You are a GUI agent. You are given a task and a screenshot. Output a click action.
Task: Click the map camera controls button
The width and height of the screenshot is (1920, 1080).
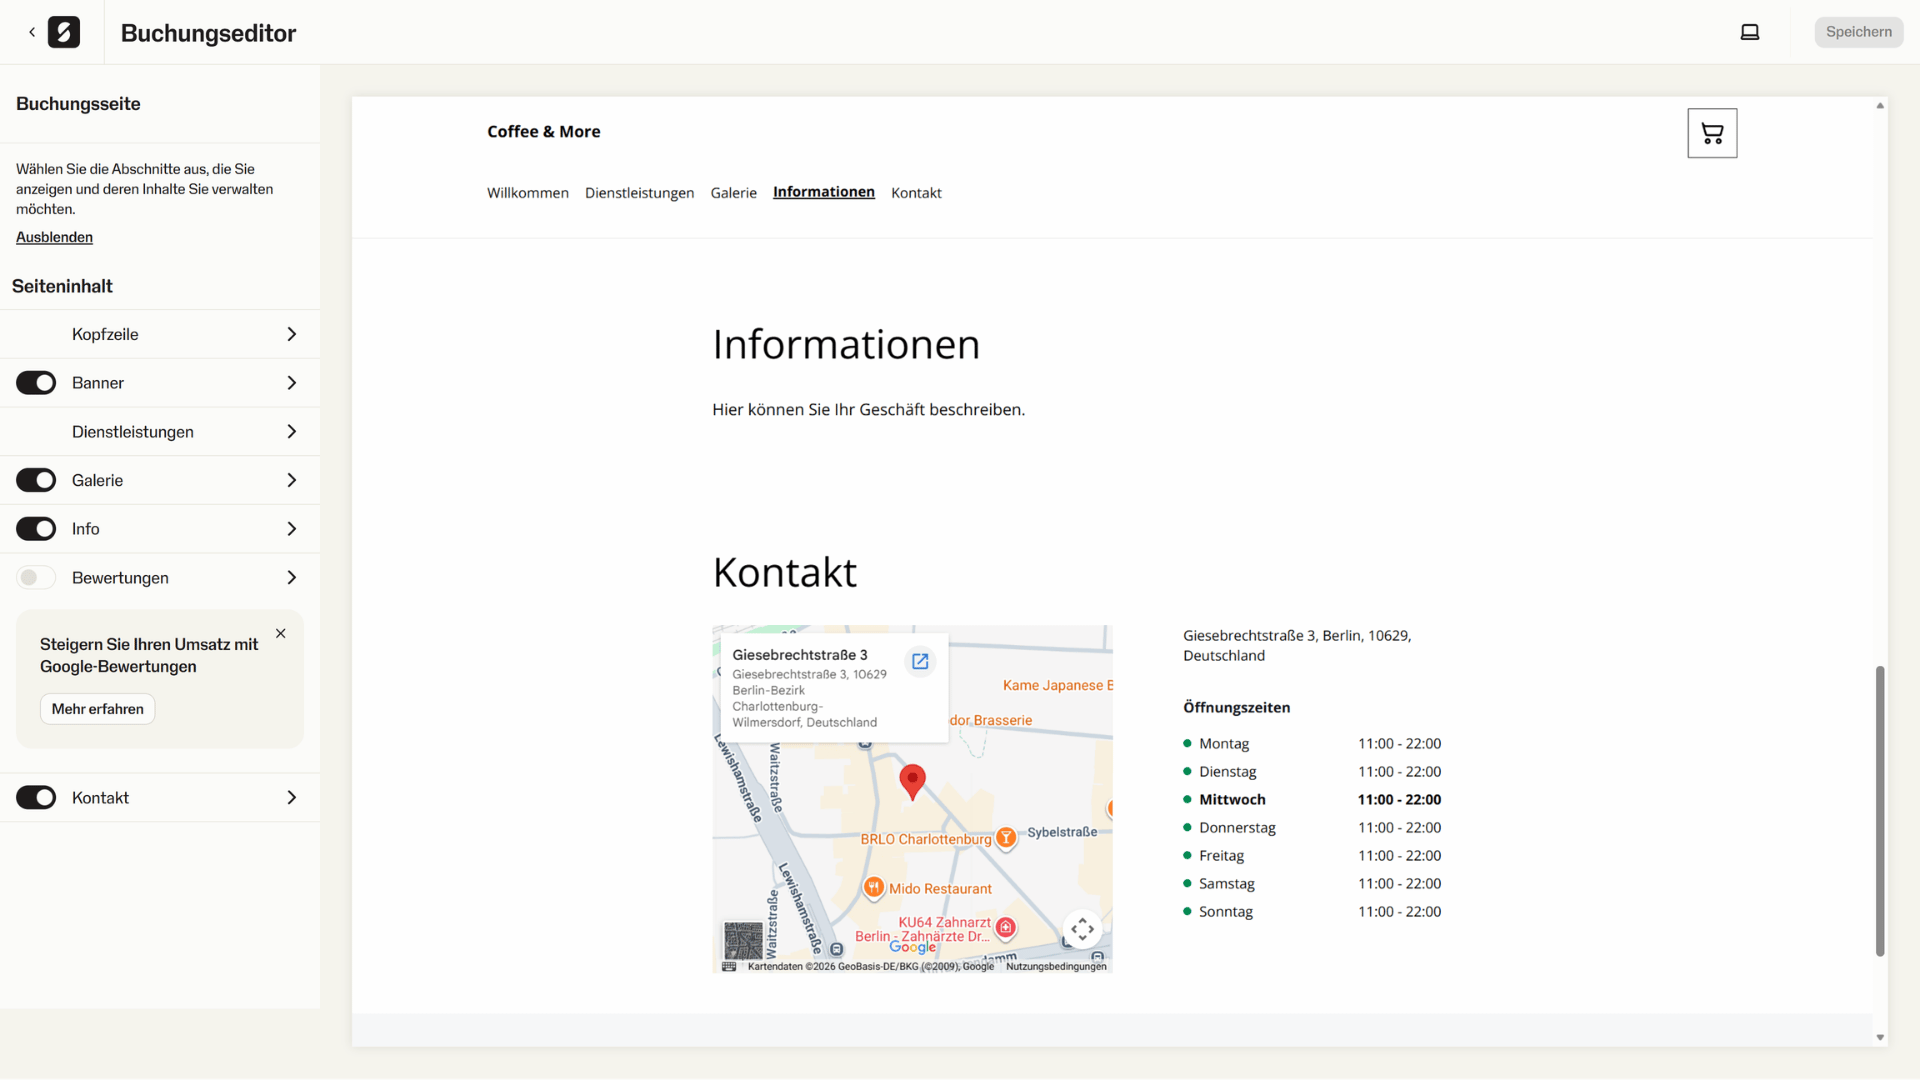(x=1082, y=929)
